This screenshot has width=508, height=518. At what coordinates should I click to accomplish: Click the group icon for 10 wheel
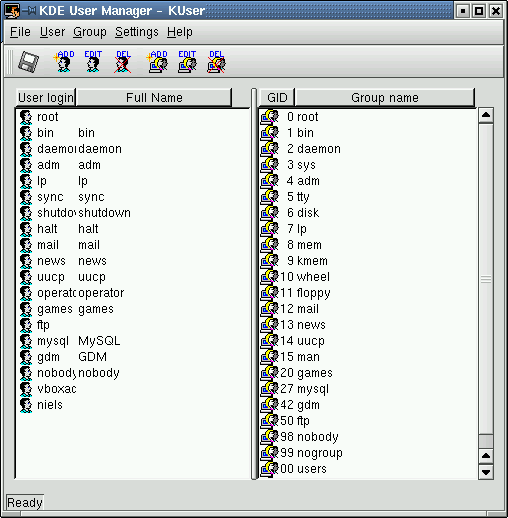[269, 277]
